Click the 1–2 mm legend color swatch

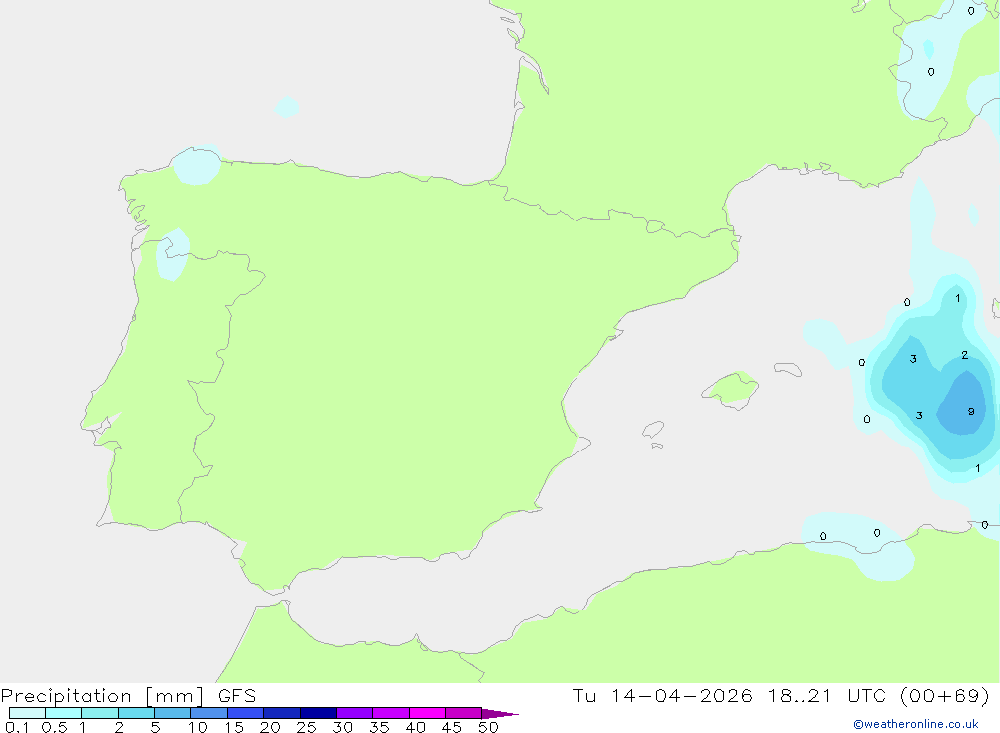(x=99, y=713)
